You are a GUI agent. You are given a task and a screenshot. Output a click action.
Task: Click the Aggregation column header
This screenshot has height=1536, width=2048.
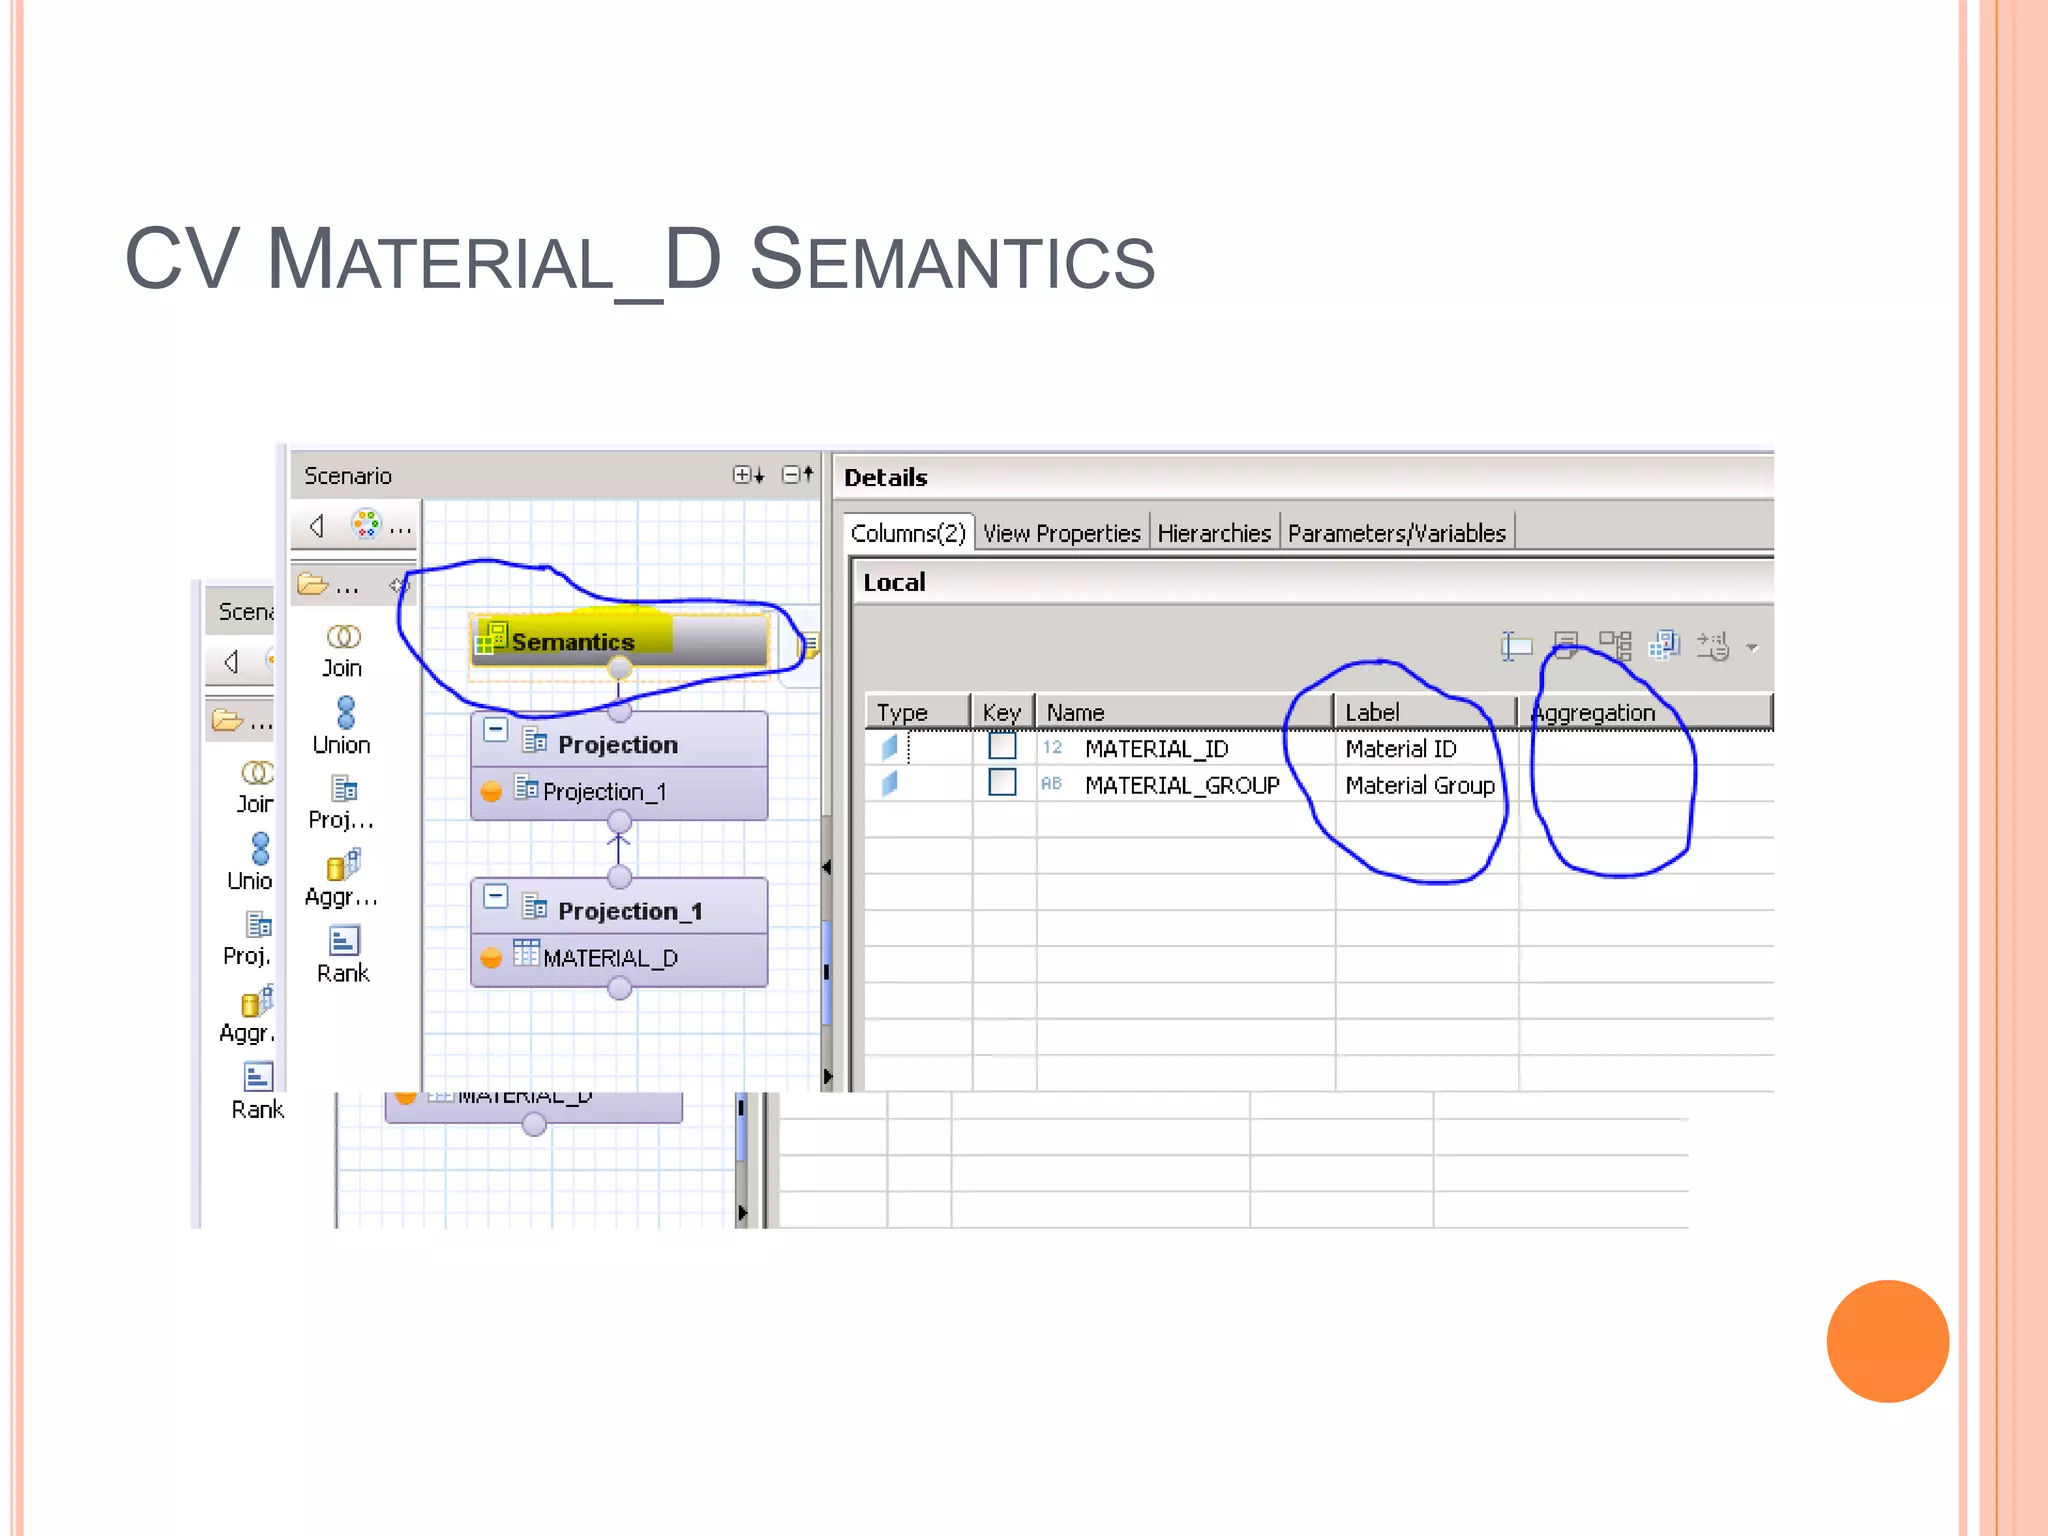tap(1645, 712)
